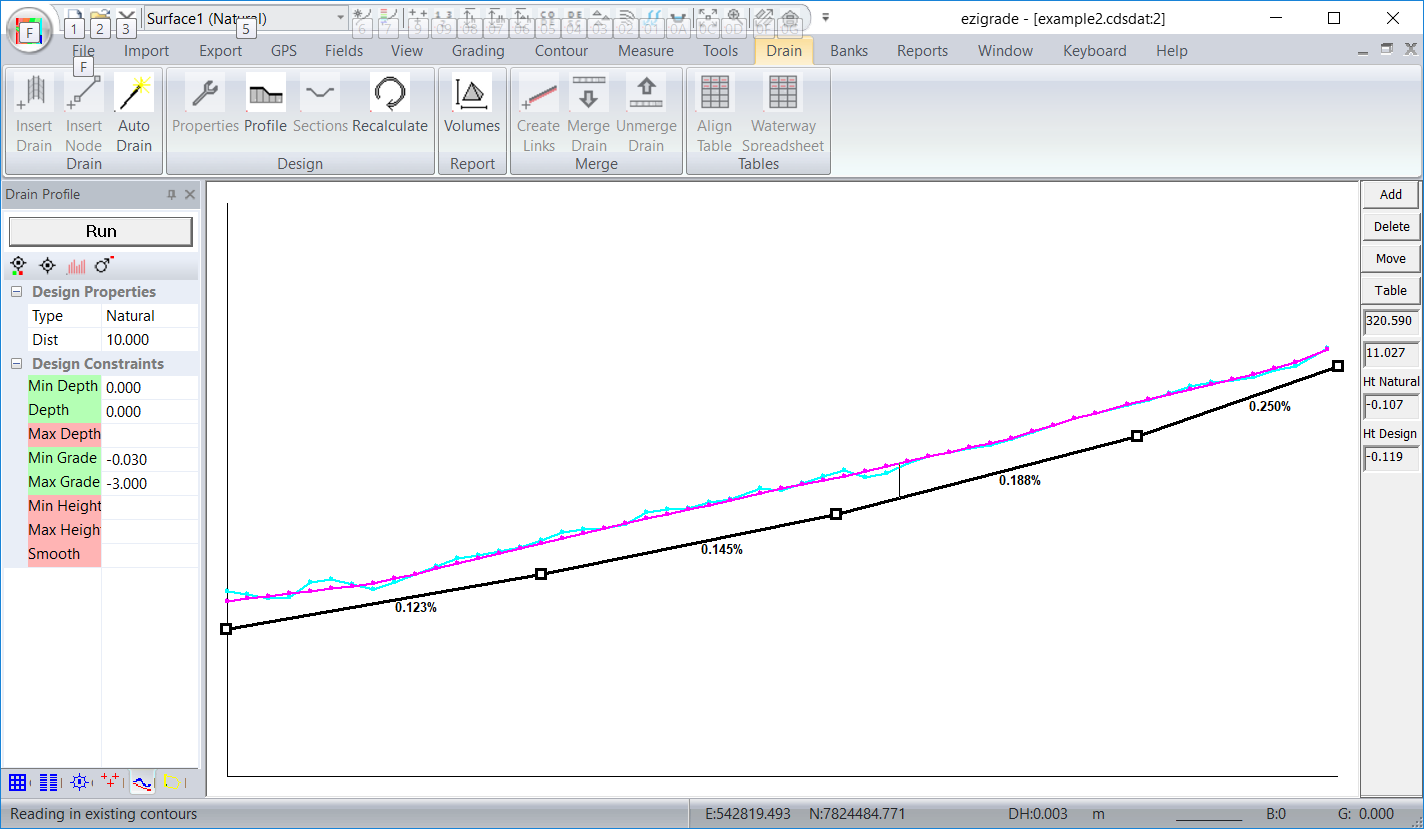Click the Auto Drain wand icon
The image size is (1424, 829).
133,95
